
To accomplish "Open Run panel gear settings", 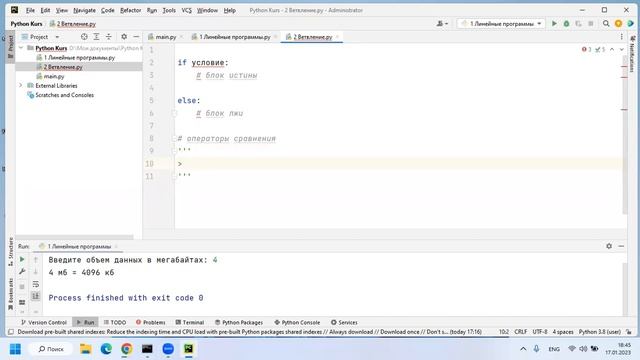I will 609,246.
